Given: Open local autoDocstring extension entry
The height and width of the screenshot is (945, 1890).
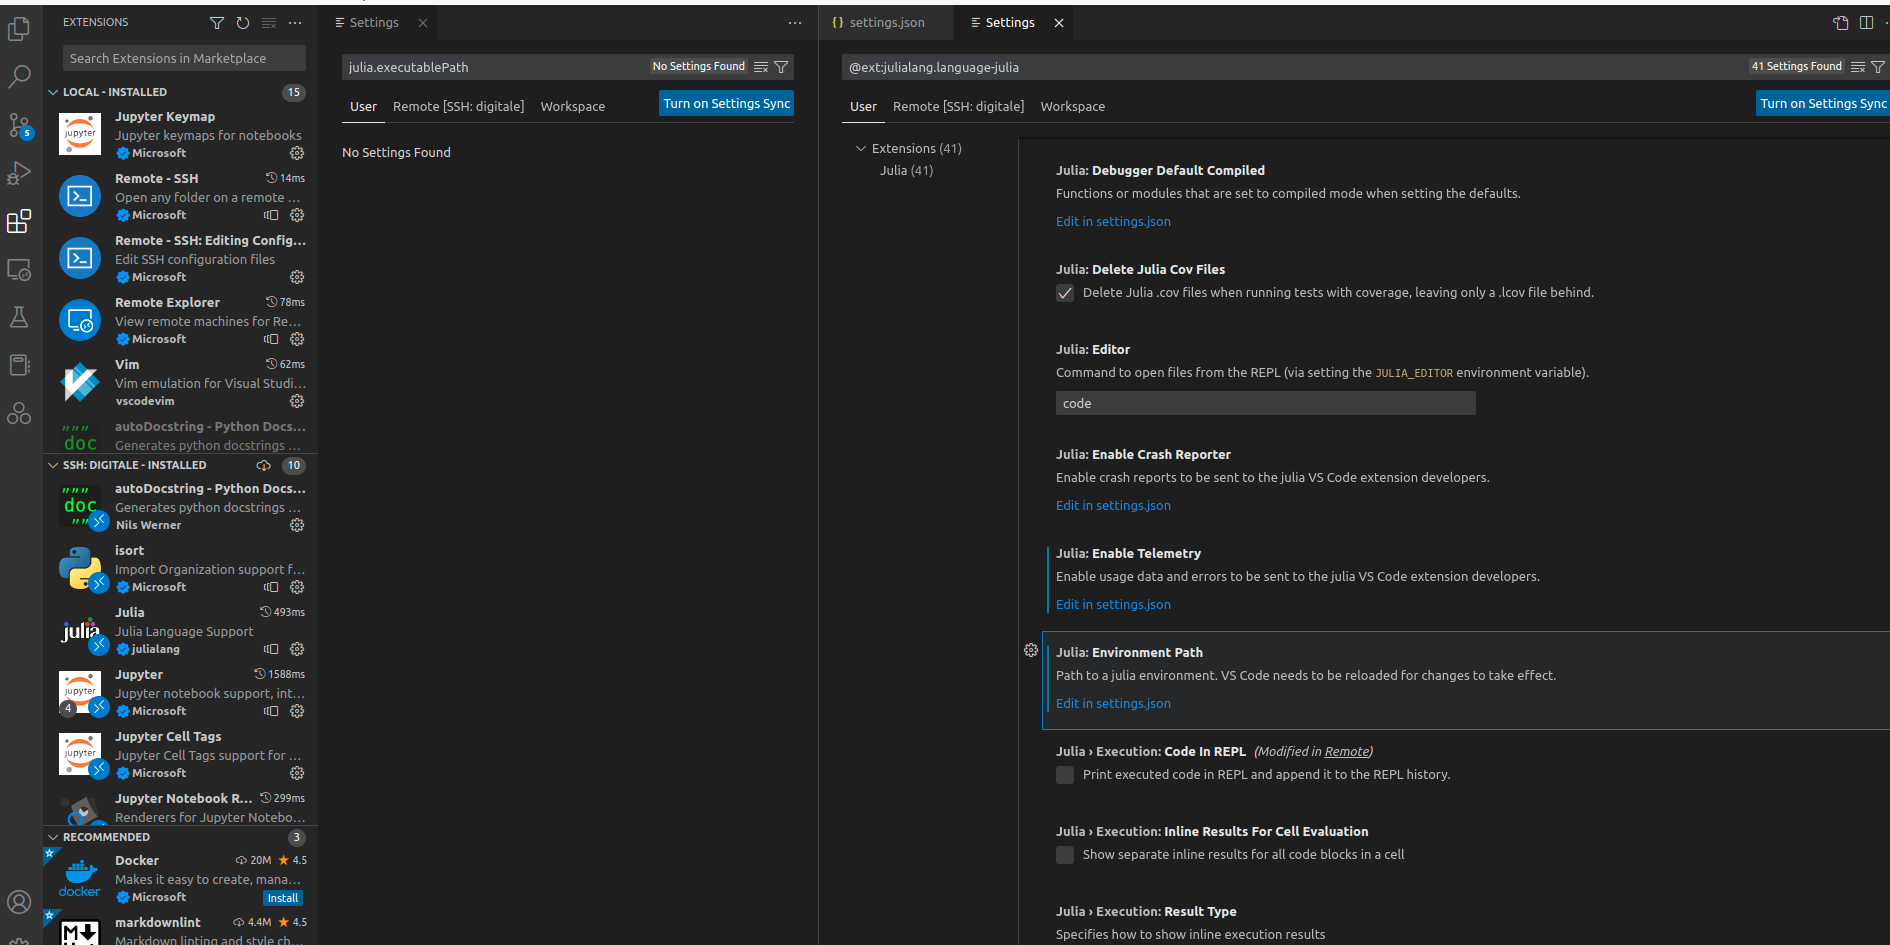Looking at the screenshot, I should [x=181, y=436].
